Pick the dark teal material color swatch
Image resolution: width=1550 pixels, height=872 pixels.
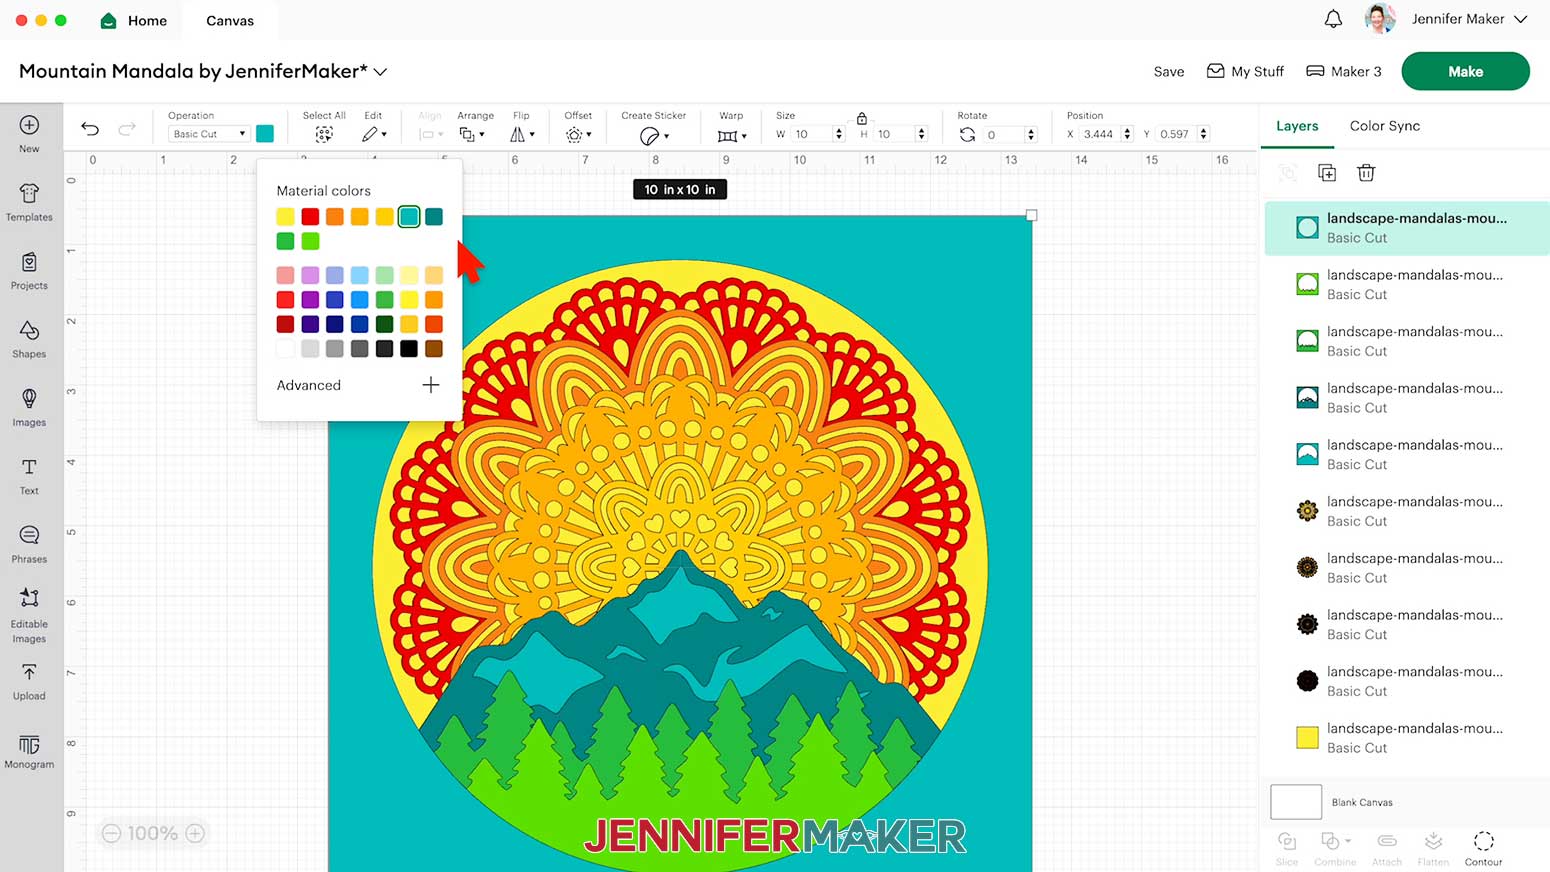(x=434, y=217)
